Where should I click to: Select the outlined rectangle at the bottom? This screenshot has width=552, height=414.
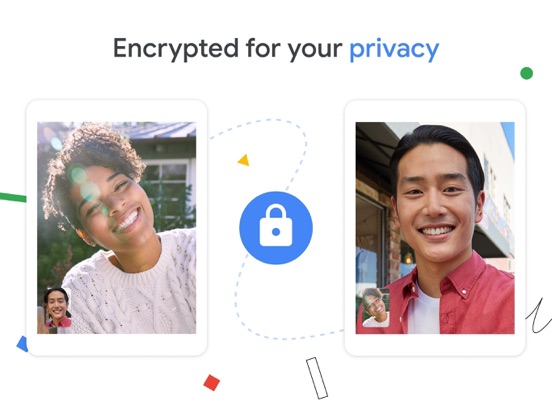[x=317, y=378]
